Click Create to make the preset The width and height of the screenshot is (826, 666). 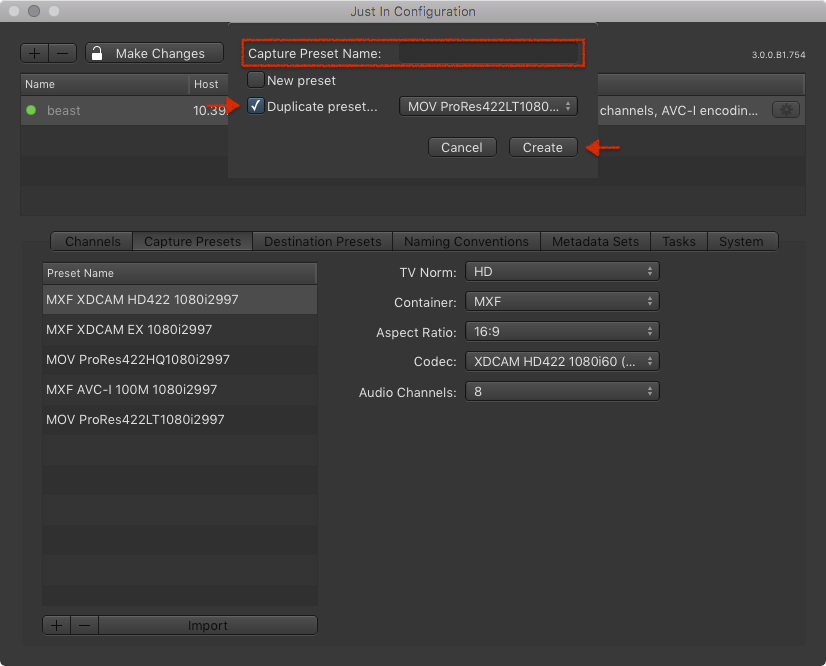coord(543,148)
